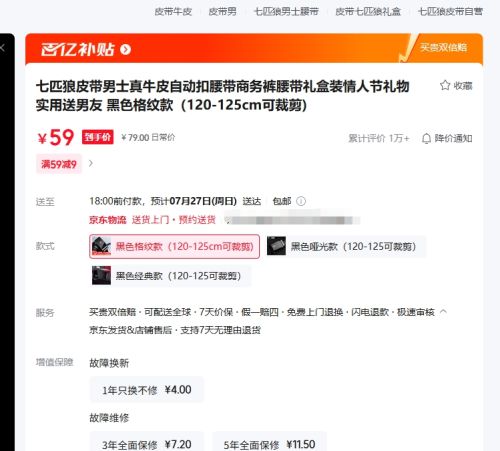The image size is (500, 451).
Task: Open 皮带七匹狼礼盒 search suggestion
Action: (x=368, y=12)
